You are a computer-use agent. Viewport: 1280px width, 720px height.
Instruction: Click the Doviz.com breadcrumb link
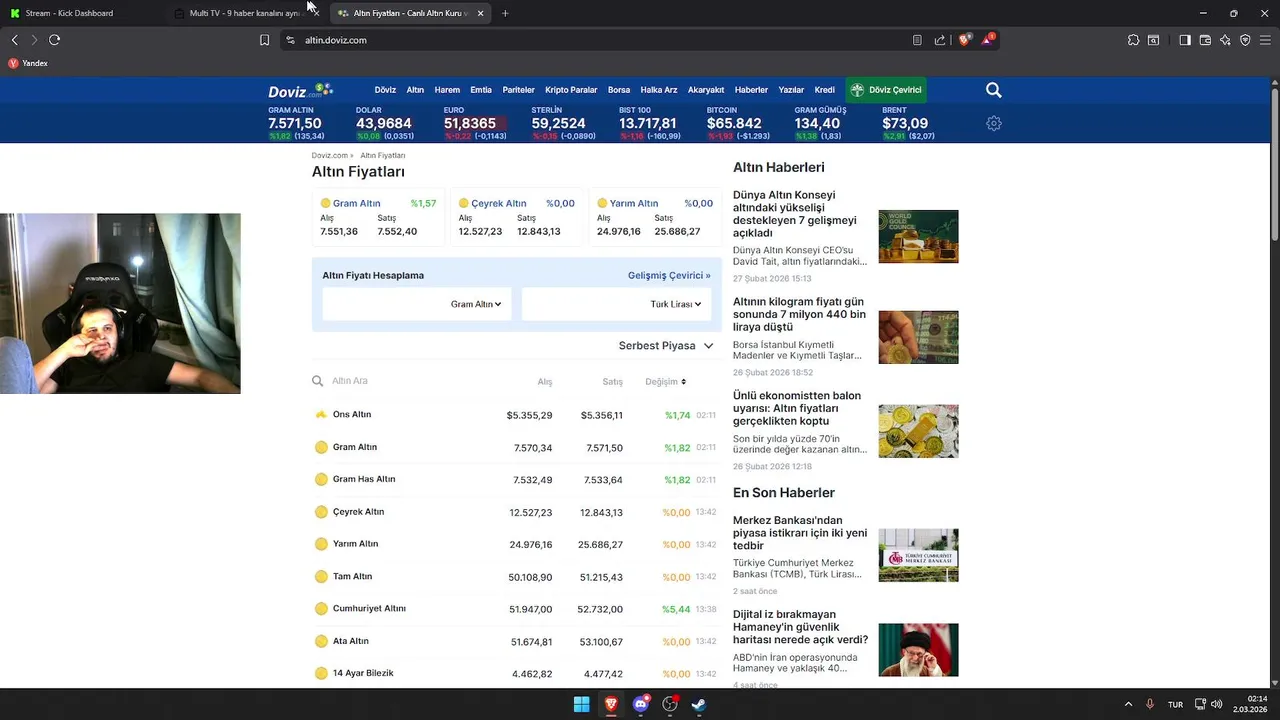[329, 156]
